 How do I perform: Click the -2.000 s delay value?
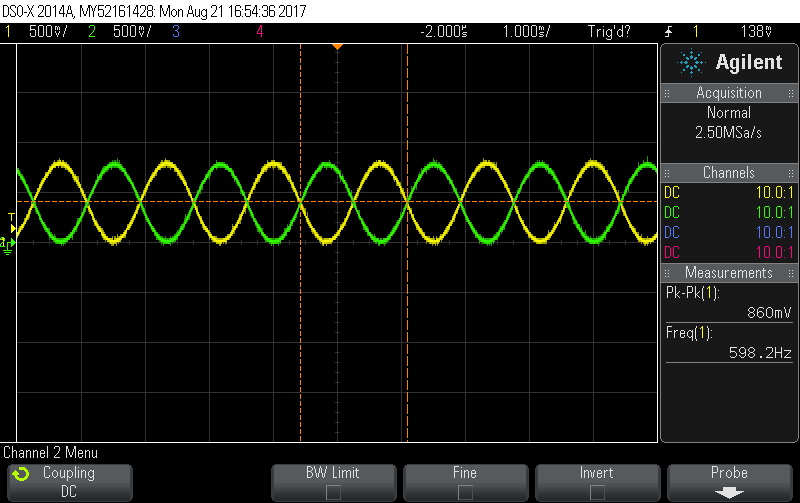[x=443, y=32]
